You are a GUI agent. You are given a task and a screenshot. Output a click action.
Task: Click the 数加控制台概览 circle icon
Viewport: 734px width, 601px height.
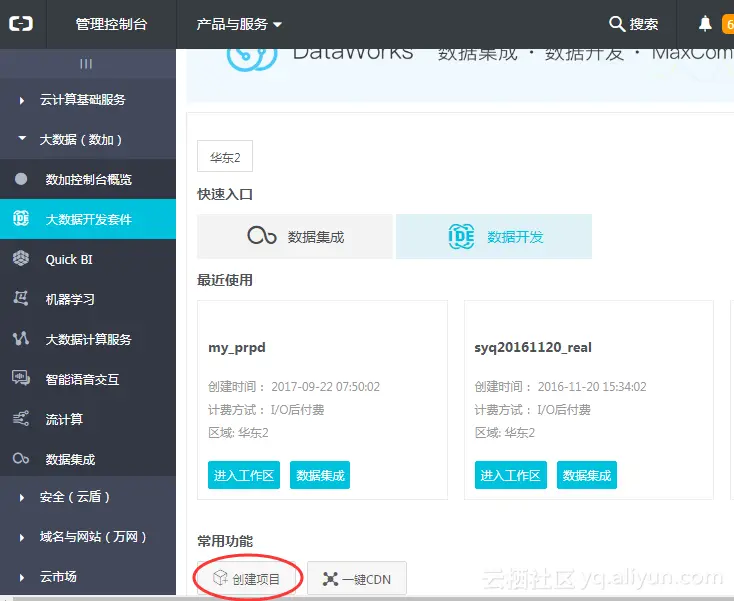pos(21,179)
